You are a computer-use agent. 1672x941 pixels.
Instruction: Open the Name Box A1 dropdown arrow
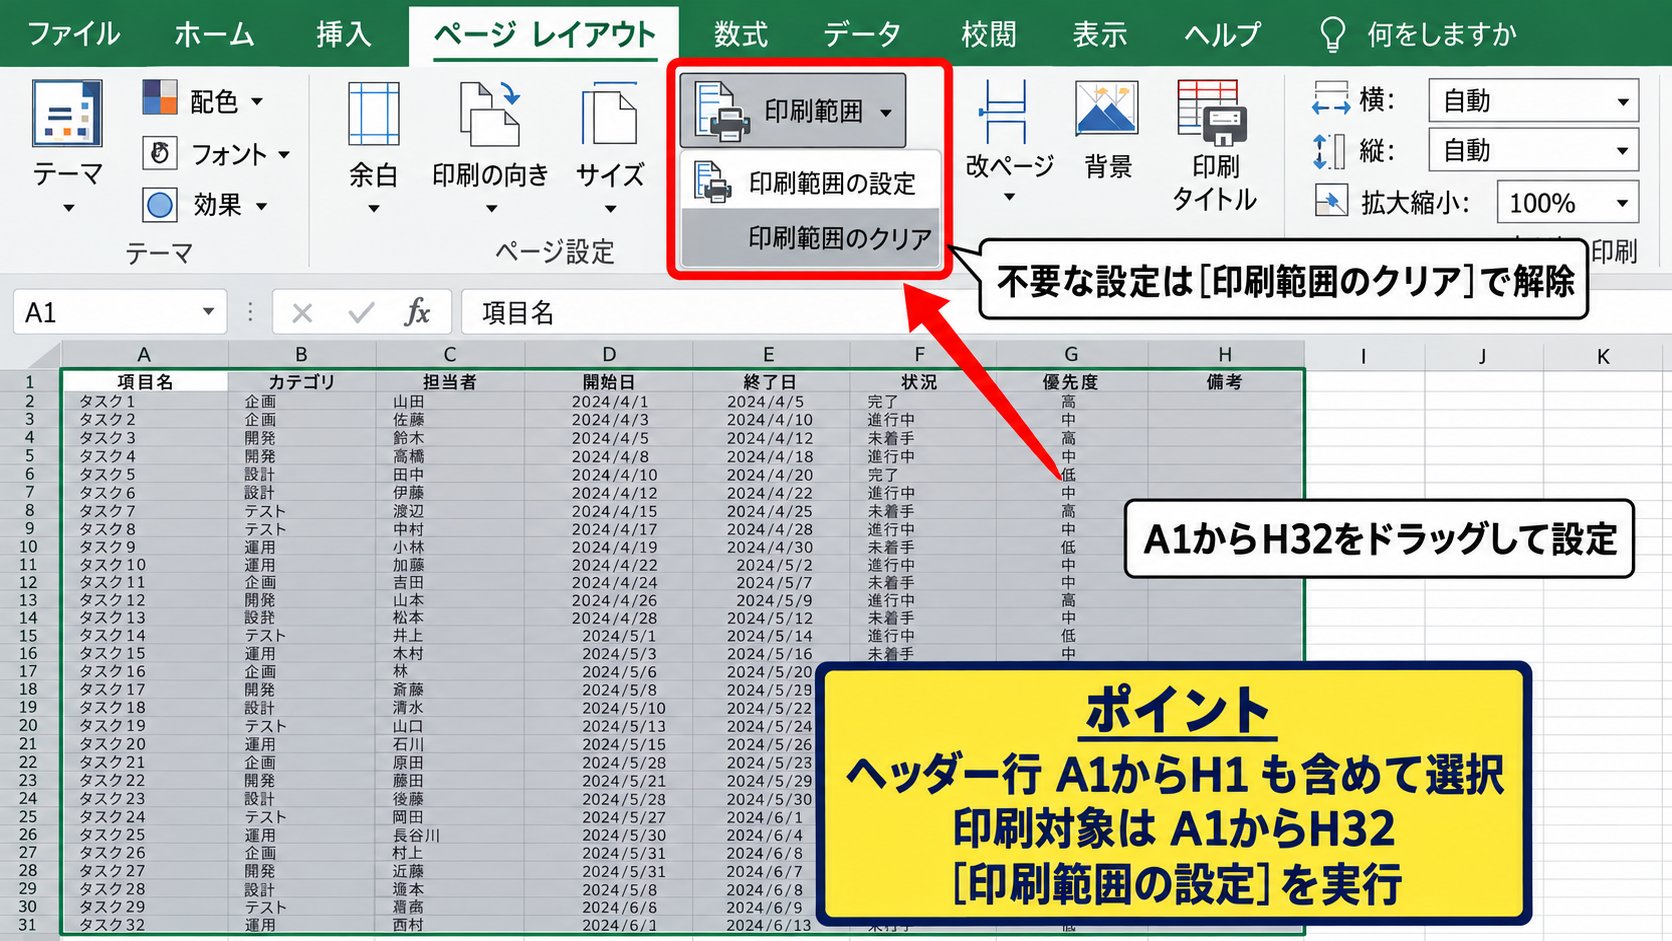pyautogui.click(x=208, y=312)
